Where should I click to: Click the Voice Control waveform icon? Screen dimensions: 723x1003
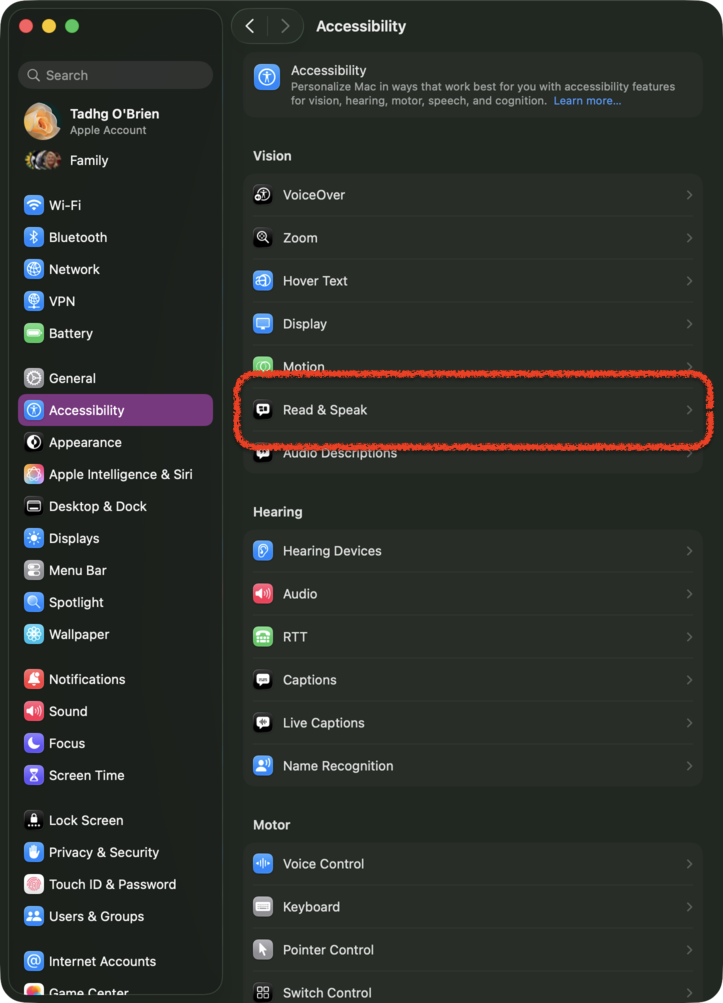263,864
